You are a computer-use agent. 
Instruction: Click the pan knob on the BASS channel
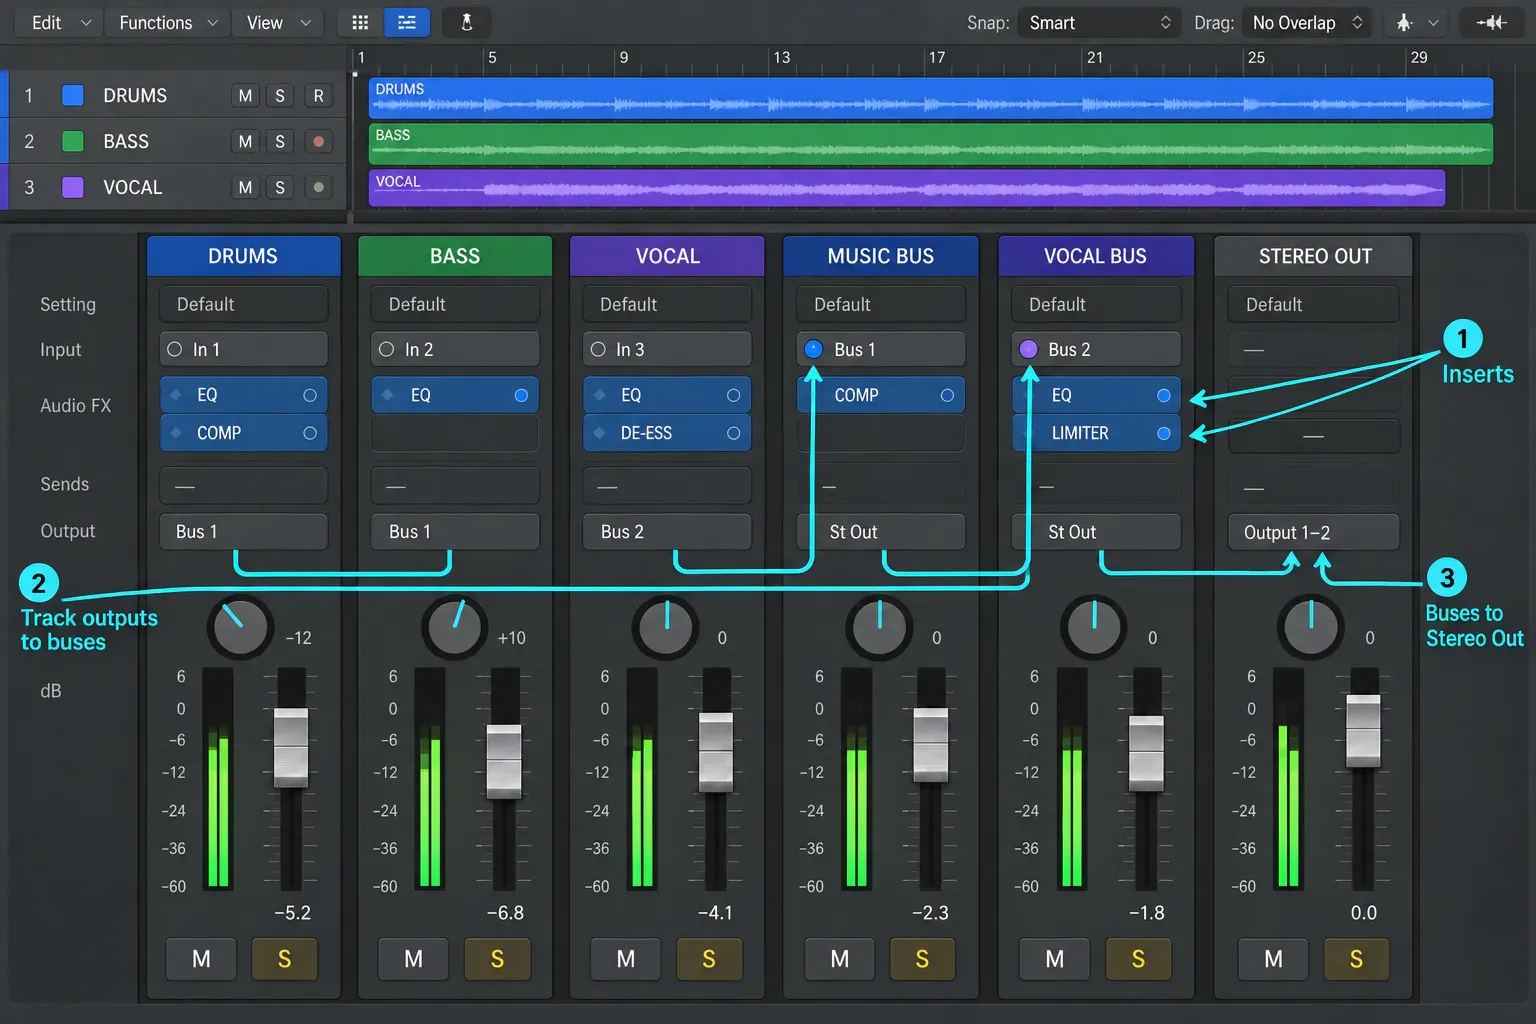[454, 627]
